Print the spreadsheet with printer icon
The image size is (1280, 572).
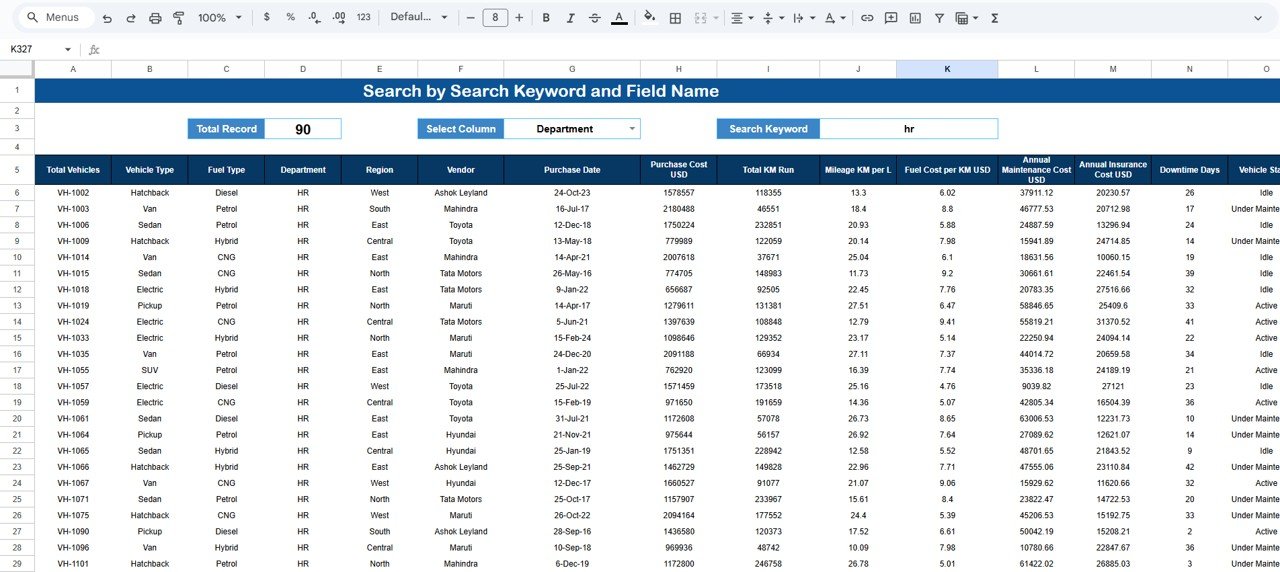155,18
